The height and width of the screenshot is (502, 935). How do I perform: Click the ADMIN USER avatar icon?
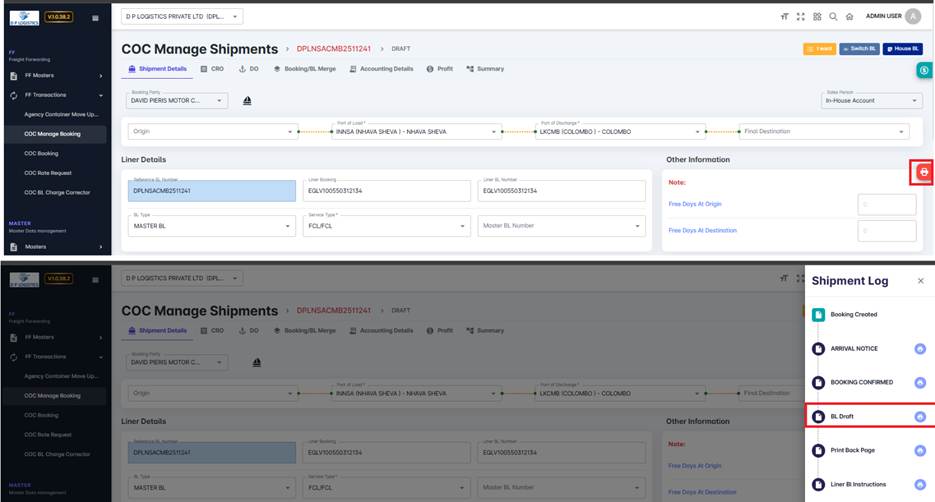(x=914, y=16)
